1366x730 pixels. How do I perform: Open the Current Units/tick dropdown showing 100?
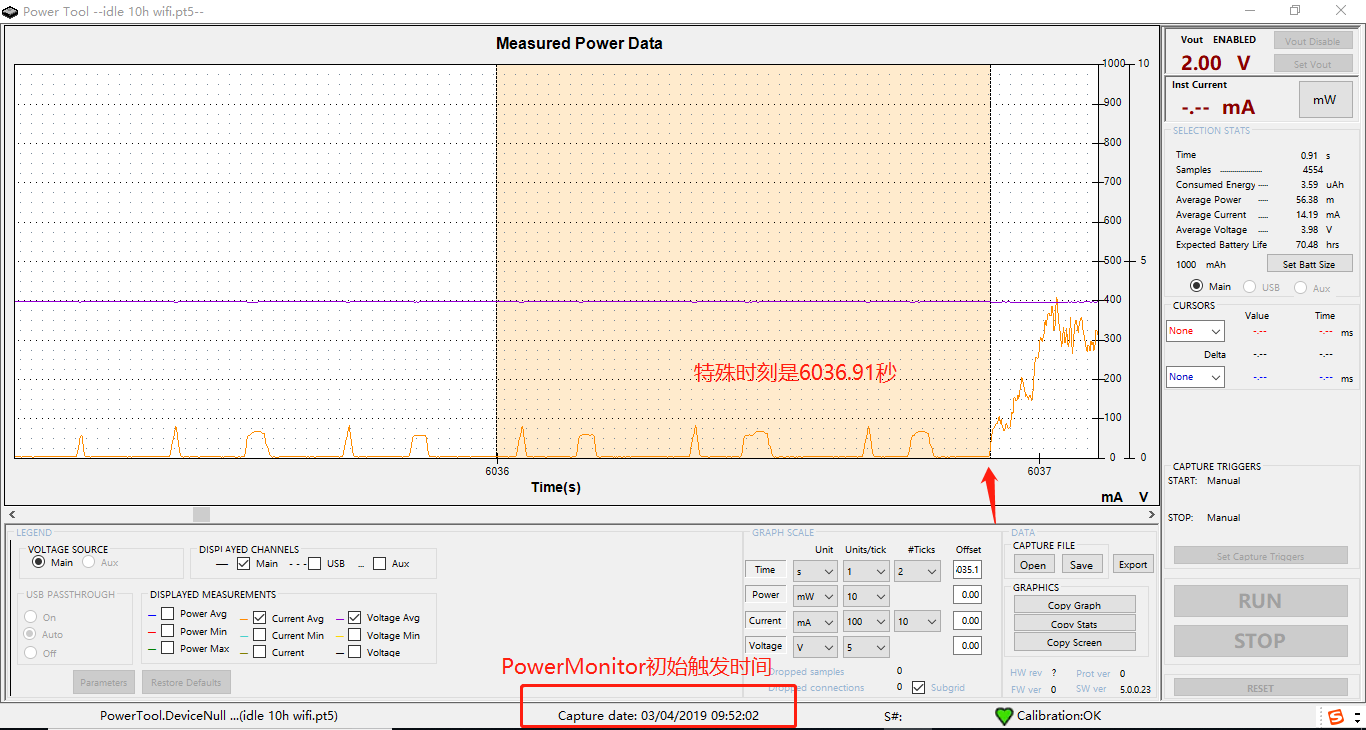point(866,622)
